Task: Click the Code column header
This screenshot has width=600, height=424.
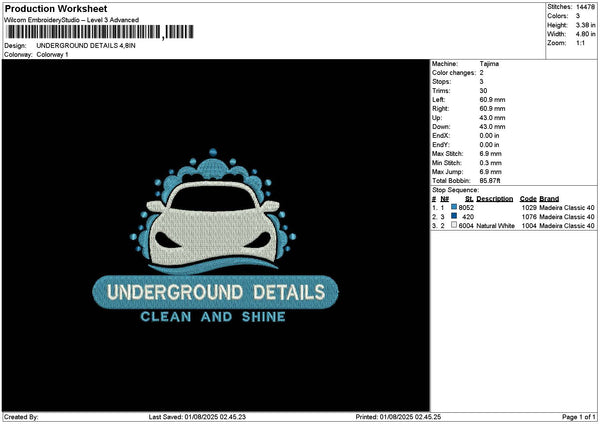Action: click(x=528, y=198)
